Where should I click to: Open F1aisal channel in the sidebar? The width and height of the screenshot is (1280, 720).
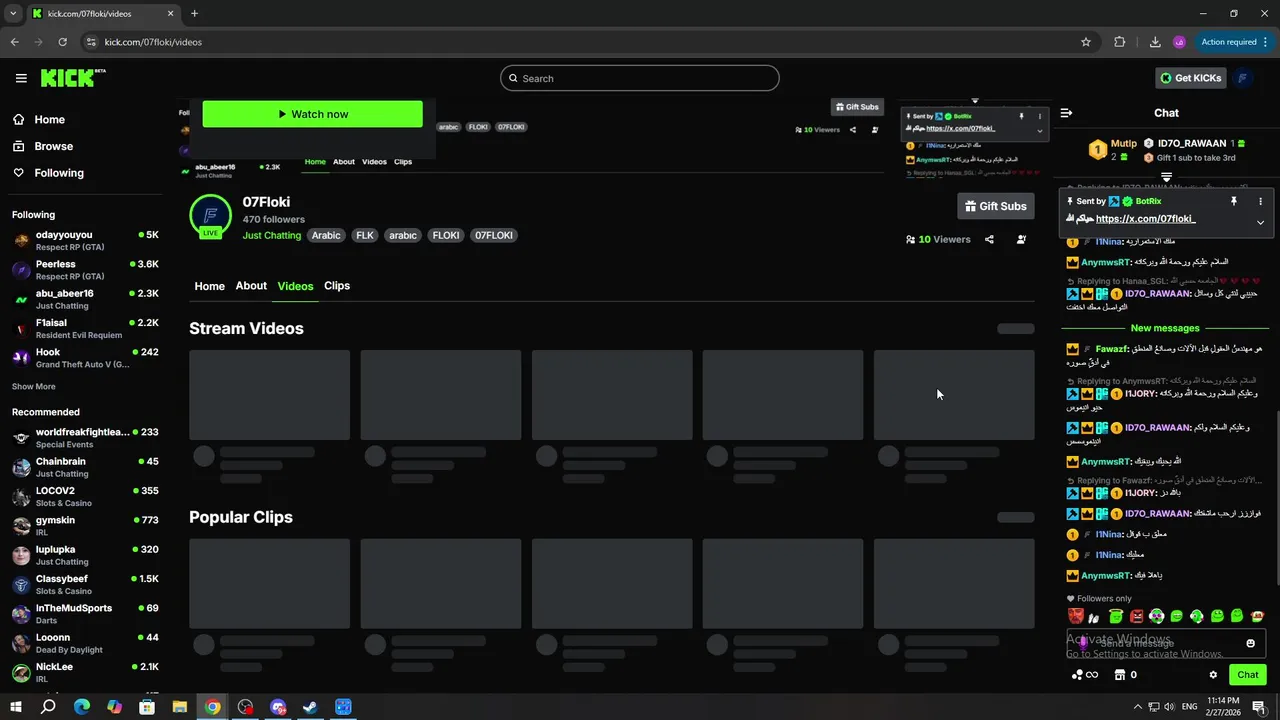point(85,328)
